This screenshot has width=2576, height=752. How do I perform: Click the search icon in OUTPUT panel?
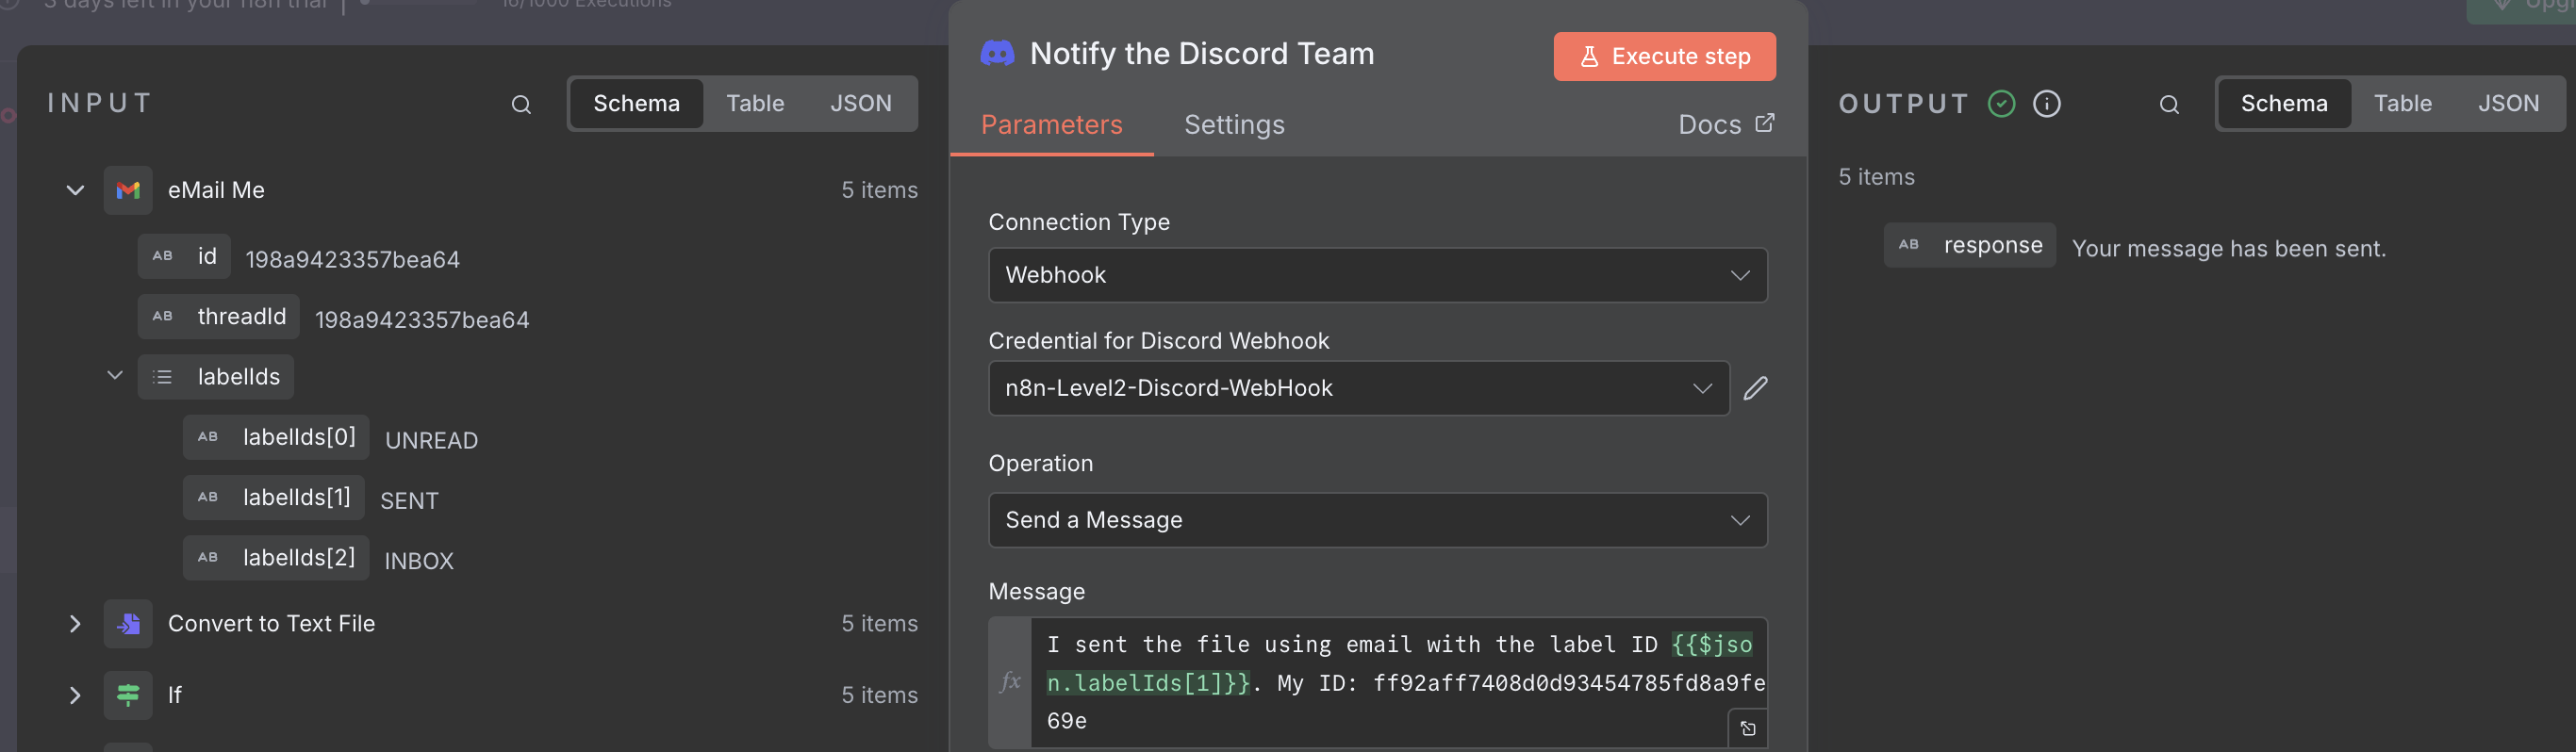[2168, 104]
